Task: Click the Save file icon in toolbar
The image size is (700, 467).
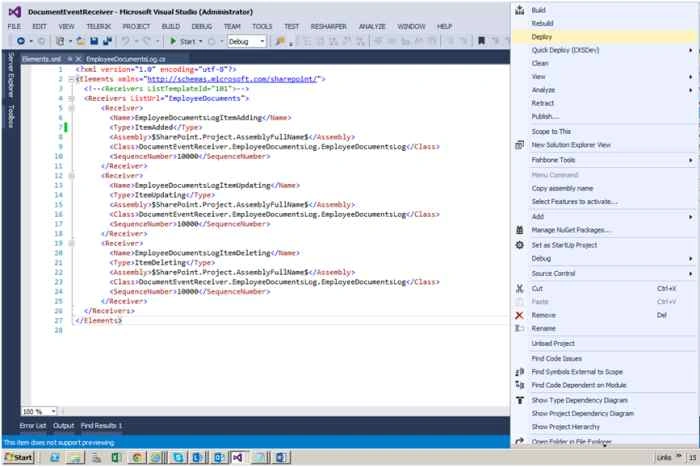Action: 94,41
